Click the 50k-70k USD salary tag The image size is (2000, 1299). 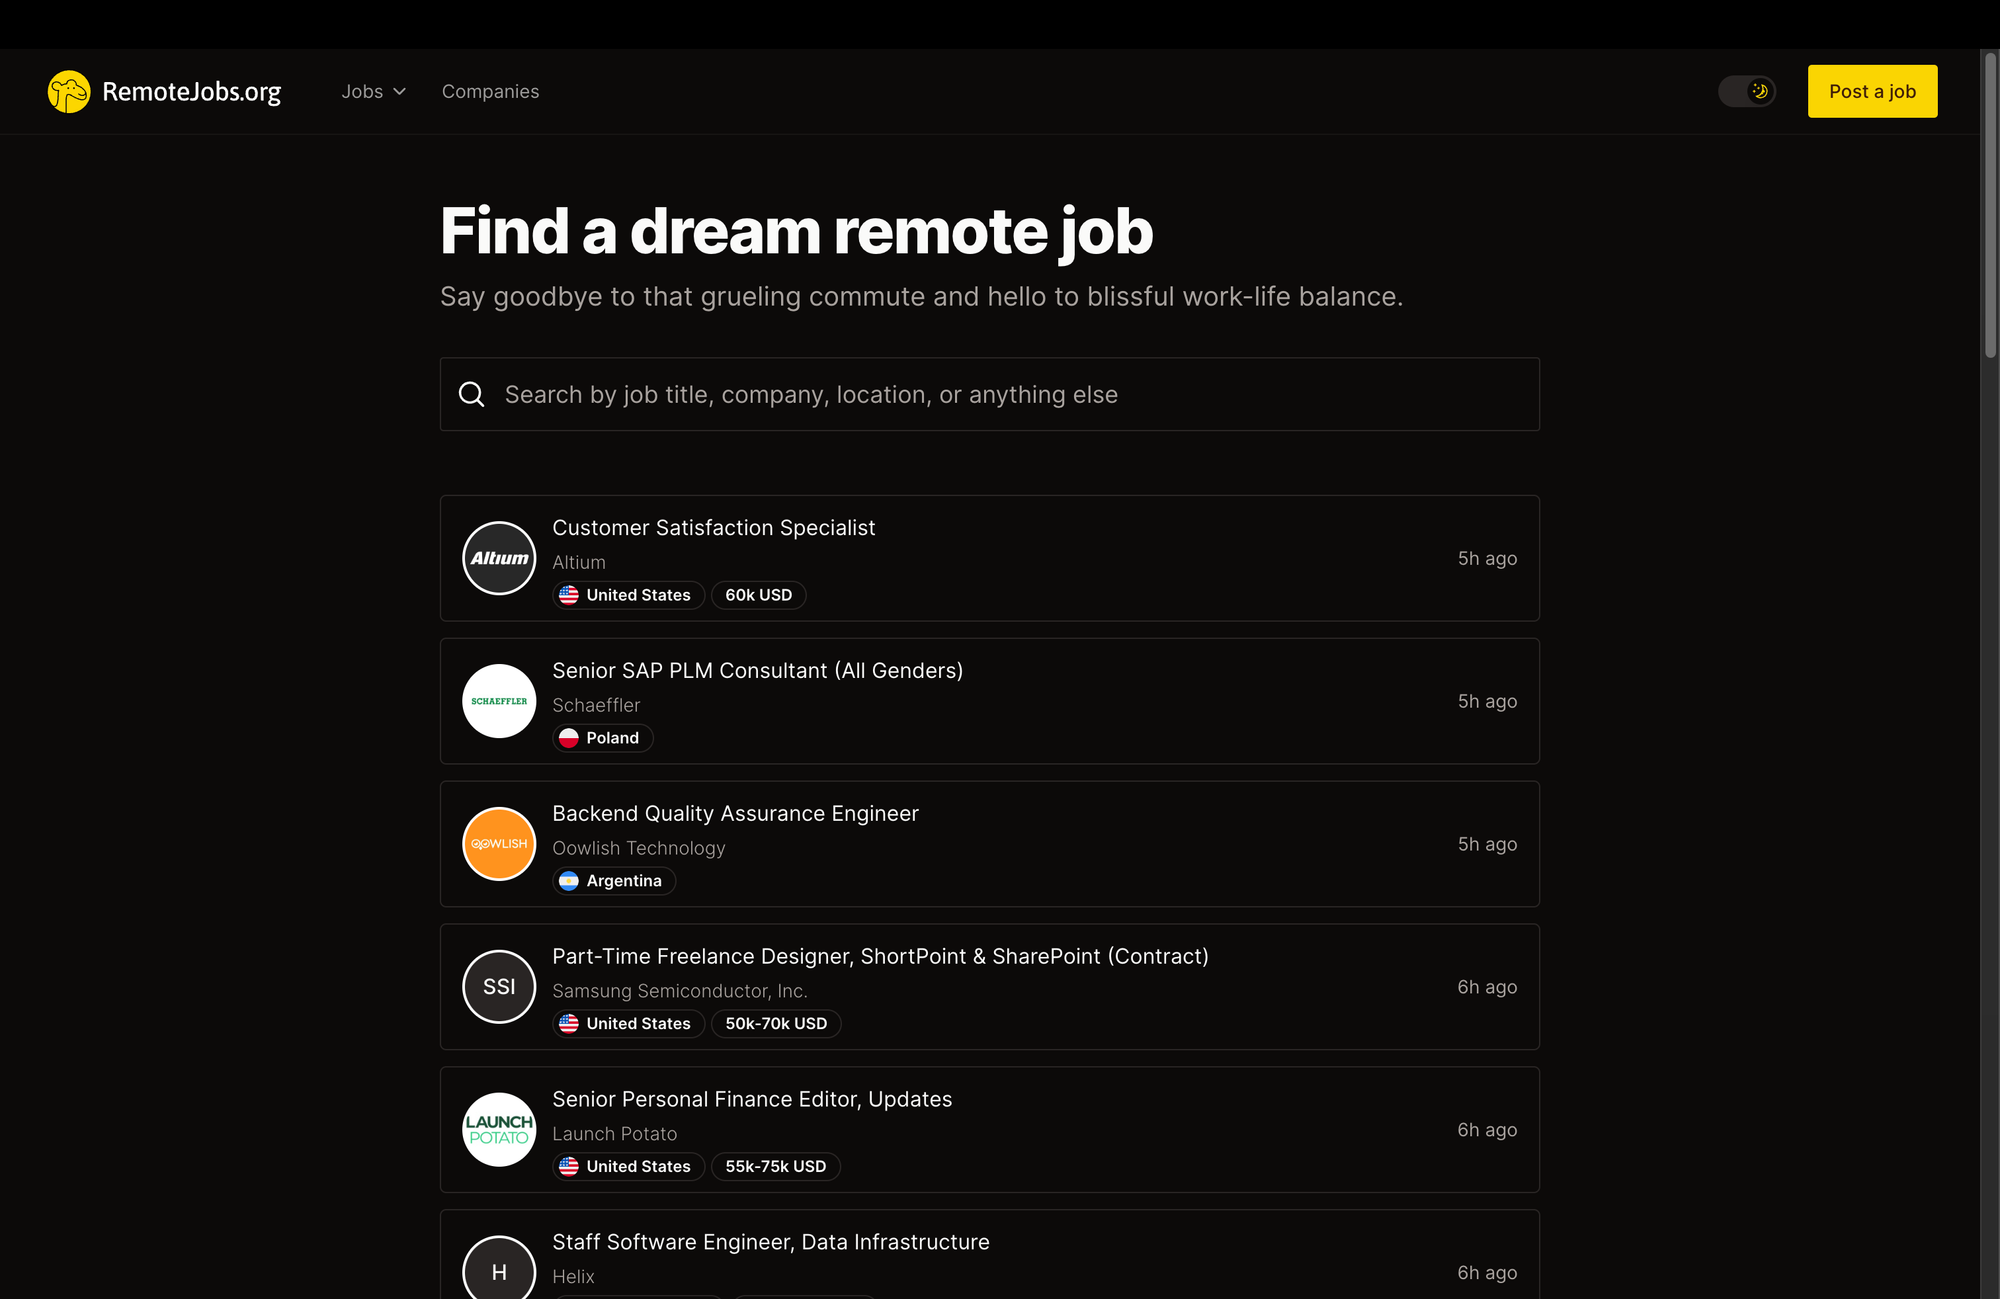[776, 1024]
